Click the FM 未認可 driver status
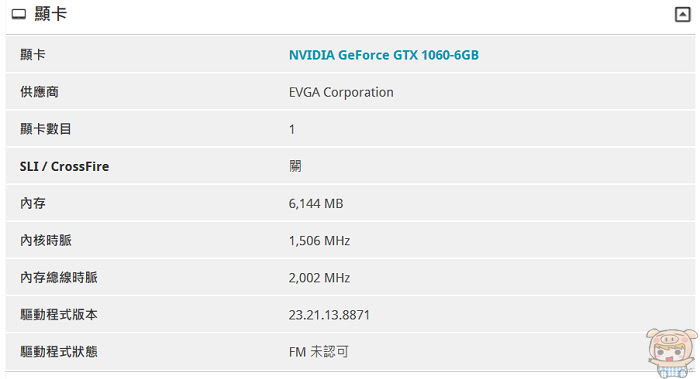Viewport: 700px width, 379px height. tap(318, 352)
